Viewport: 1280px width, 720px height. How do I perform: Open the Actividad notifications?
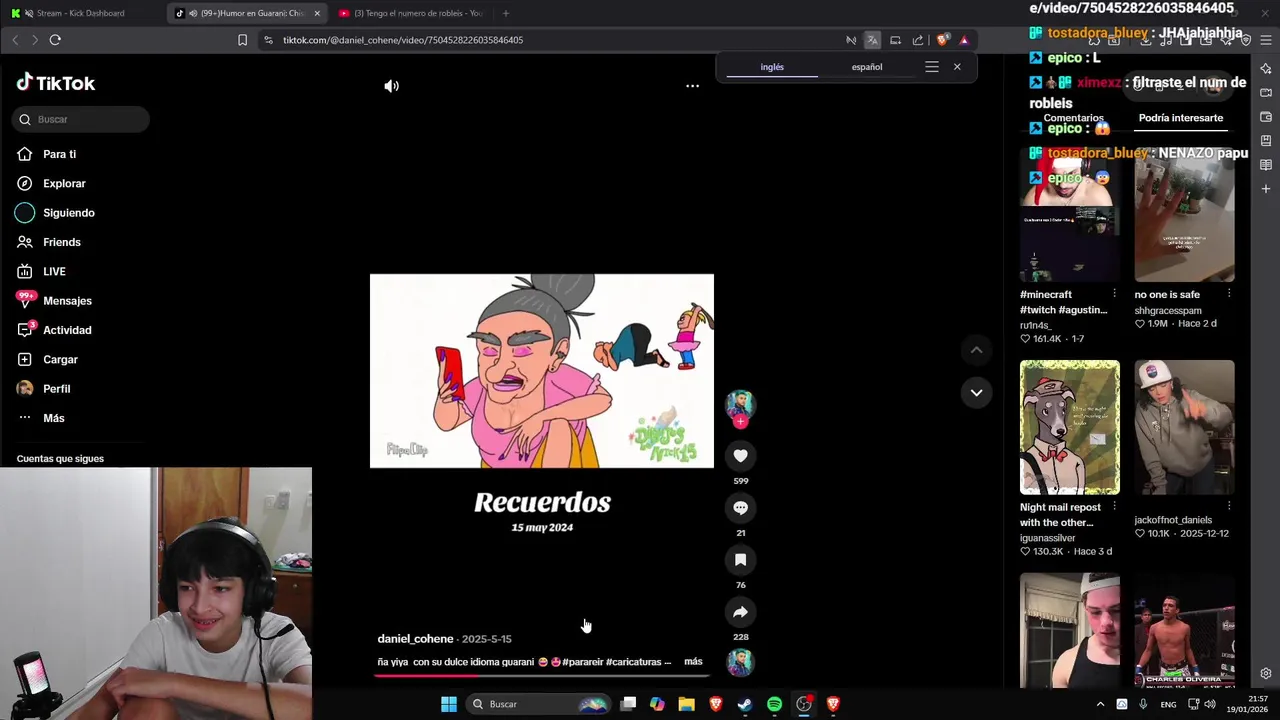click(x=66, y=330)
